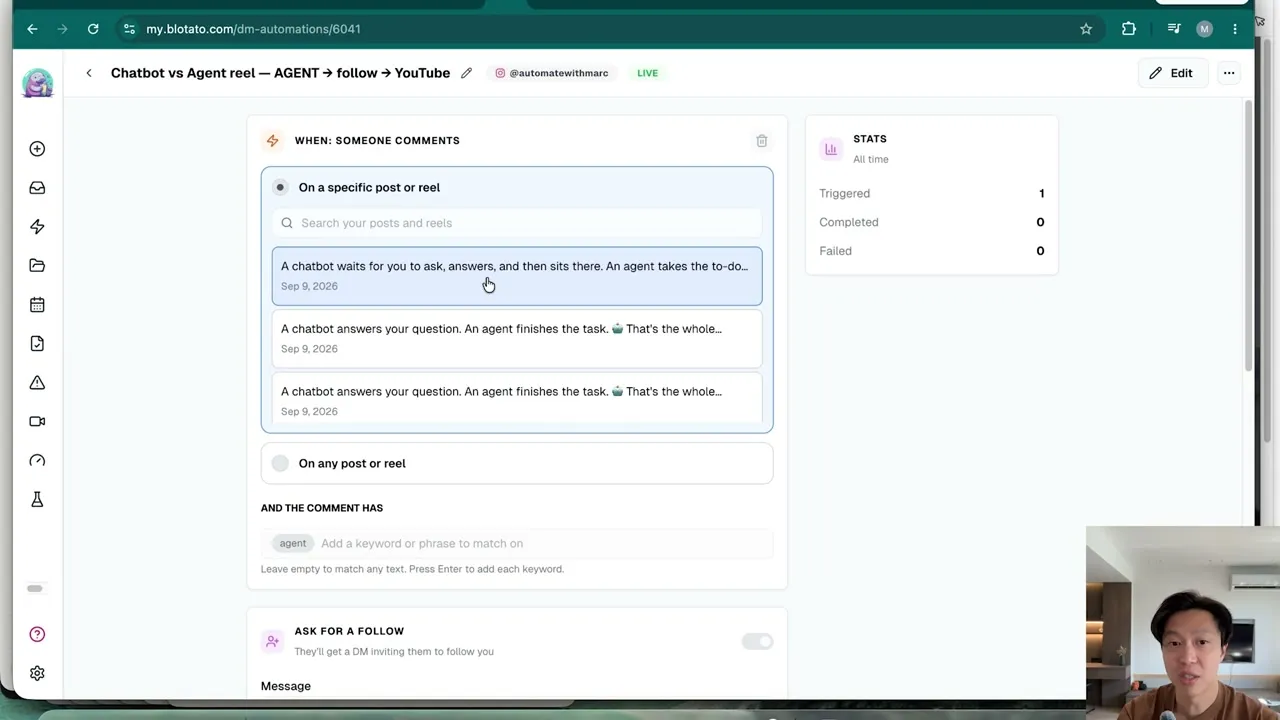The width and height of the screenshot is (1280, 720).
Task: Open the browser media control icon
Action: point(1174,29)
